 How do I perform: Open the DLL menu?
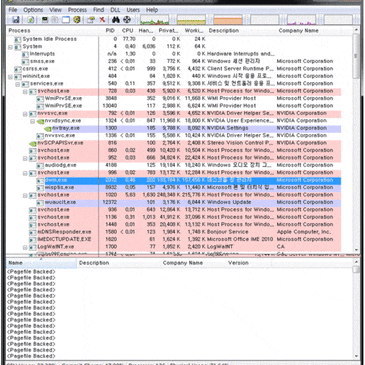pos(115,10)
